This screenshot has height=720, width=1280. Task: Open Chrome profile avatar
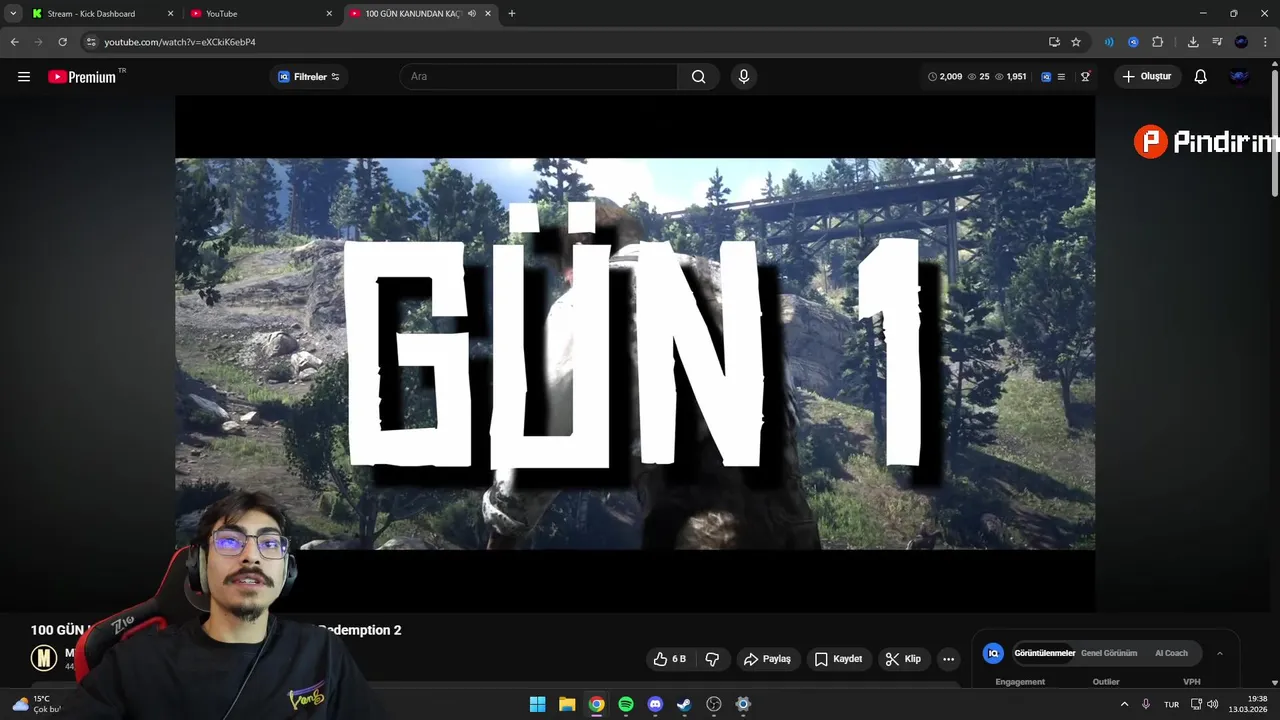[1241, 42]
